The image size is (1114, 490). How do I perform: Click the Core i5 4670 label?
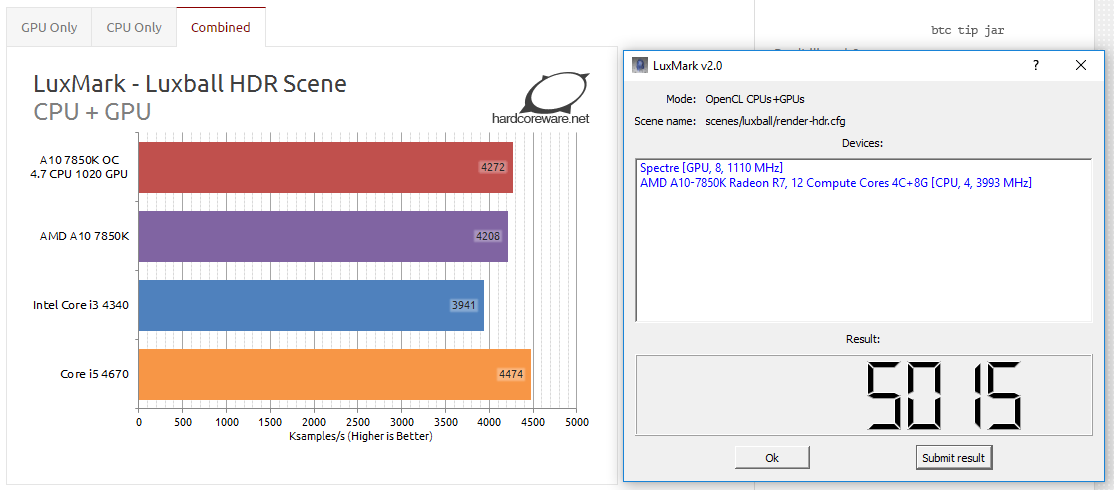pos(94,374)
